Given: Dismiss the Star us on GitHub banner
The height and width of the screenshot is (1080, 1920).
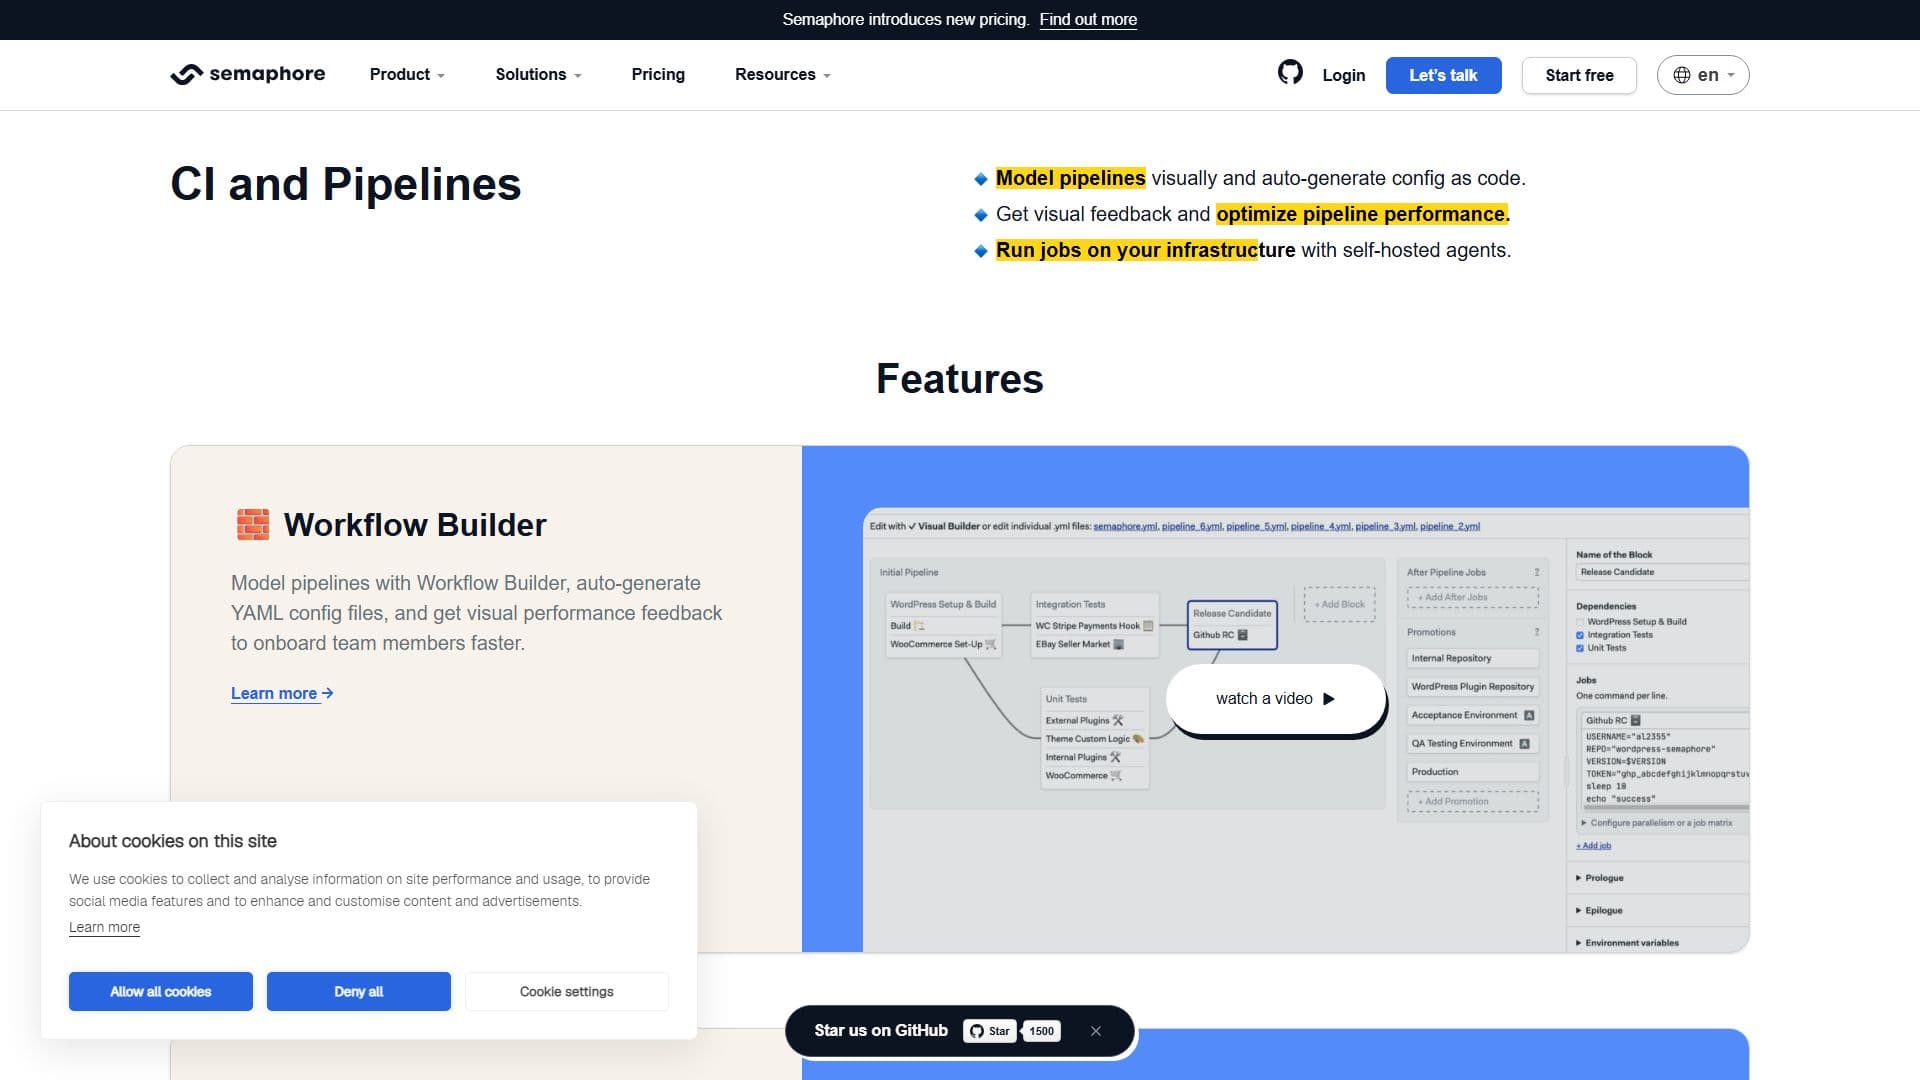Looking at the screenshot, I should click(1096, 1031).
